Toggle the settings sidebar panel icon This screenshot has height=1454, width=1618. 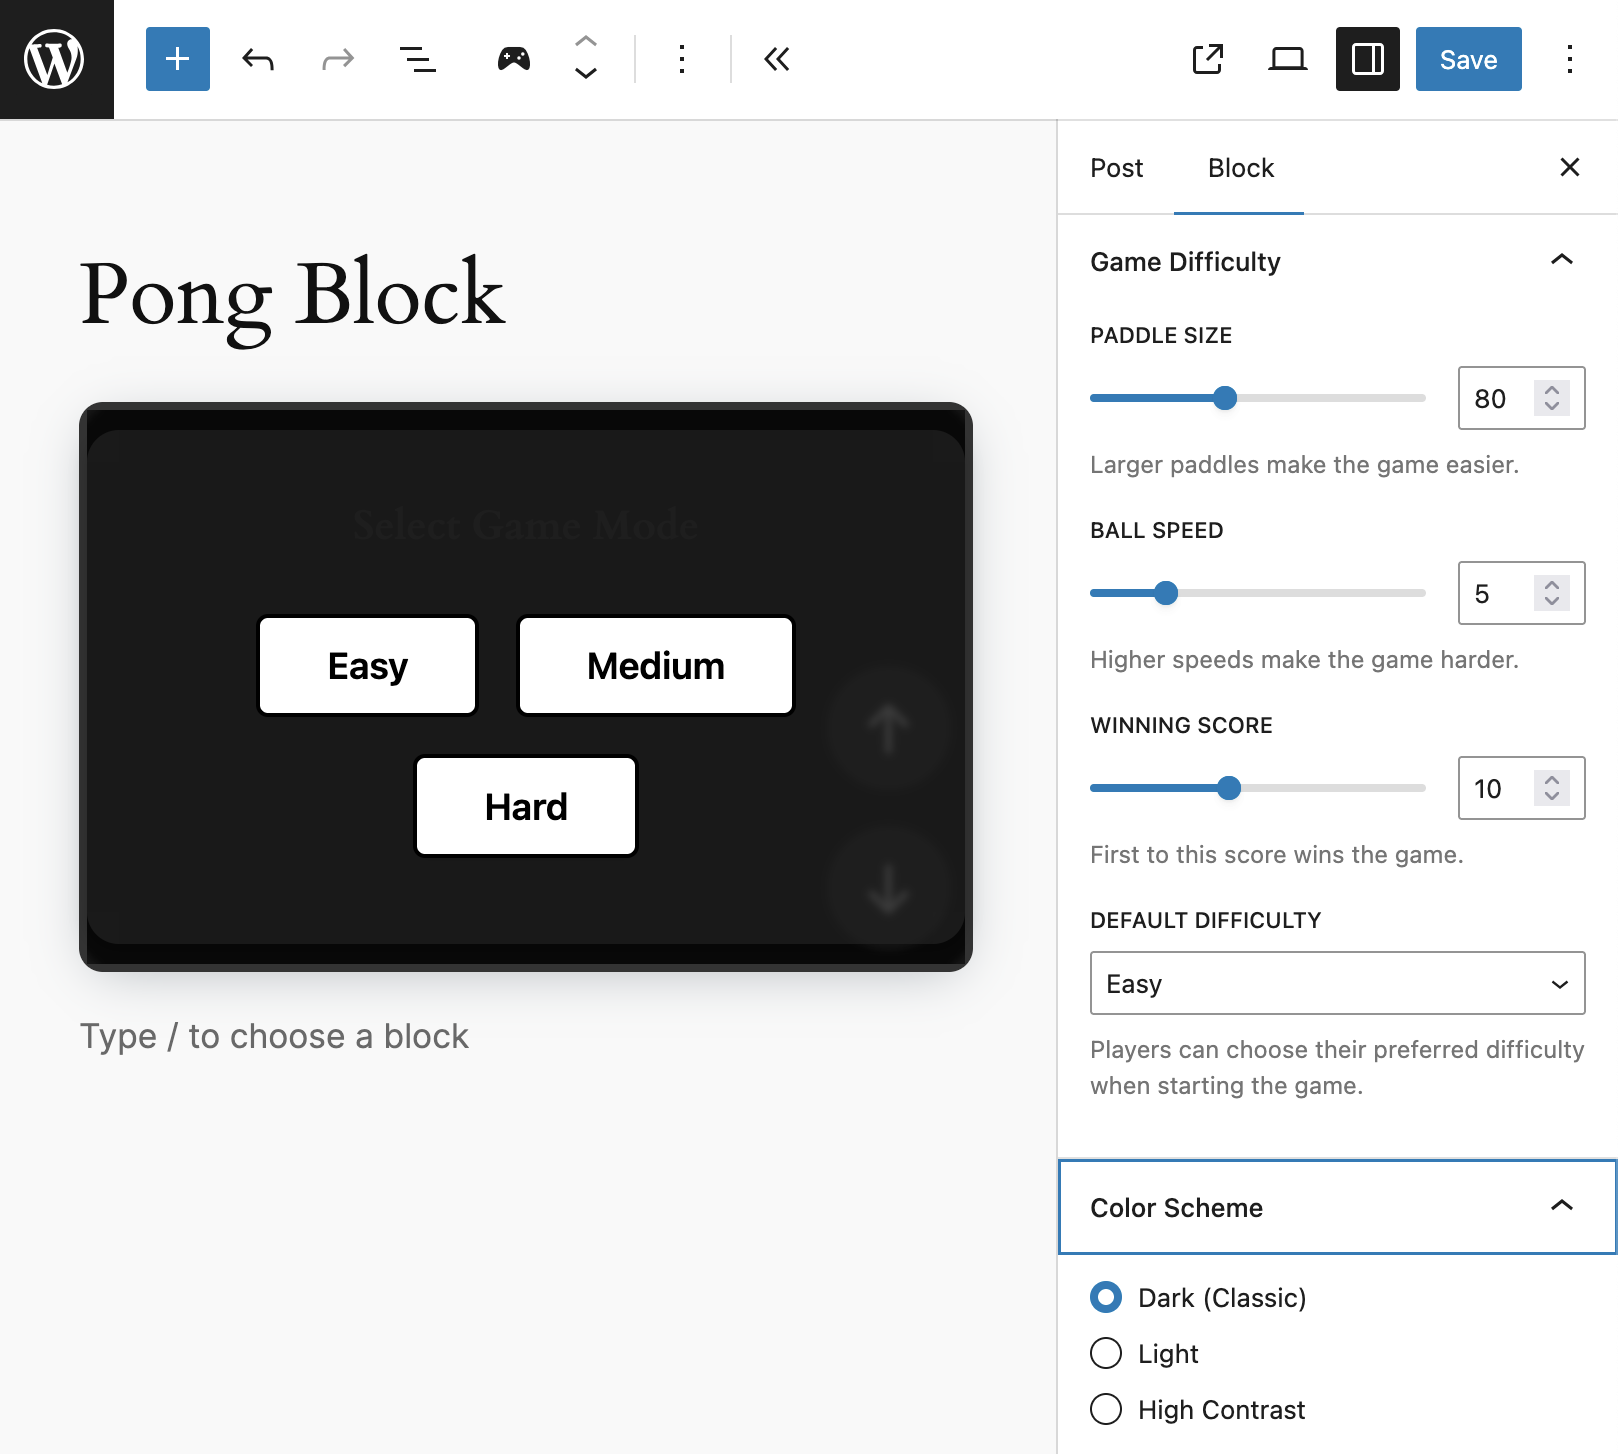[x=1368, y=59]
